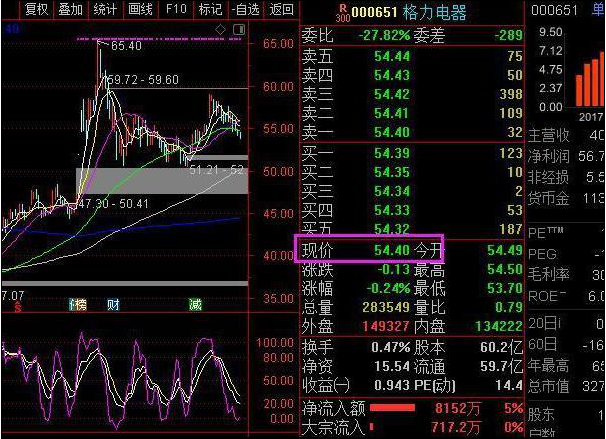
Task: Select 买一 price 54.39
Action: coord(392,153)
